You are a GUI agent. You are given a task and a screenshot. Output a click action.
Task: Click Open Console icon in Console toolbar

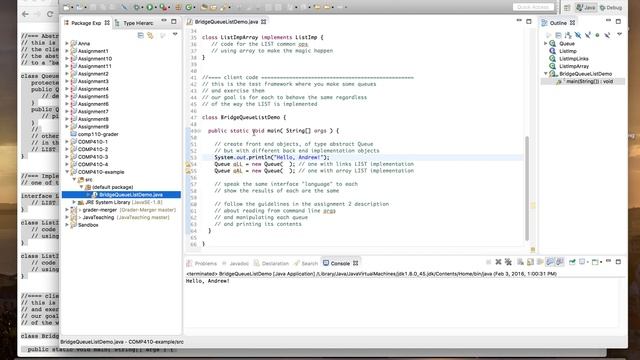tap(596, 262)
